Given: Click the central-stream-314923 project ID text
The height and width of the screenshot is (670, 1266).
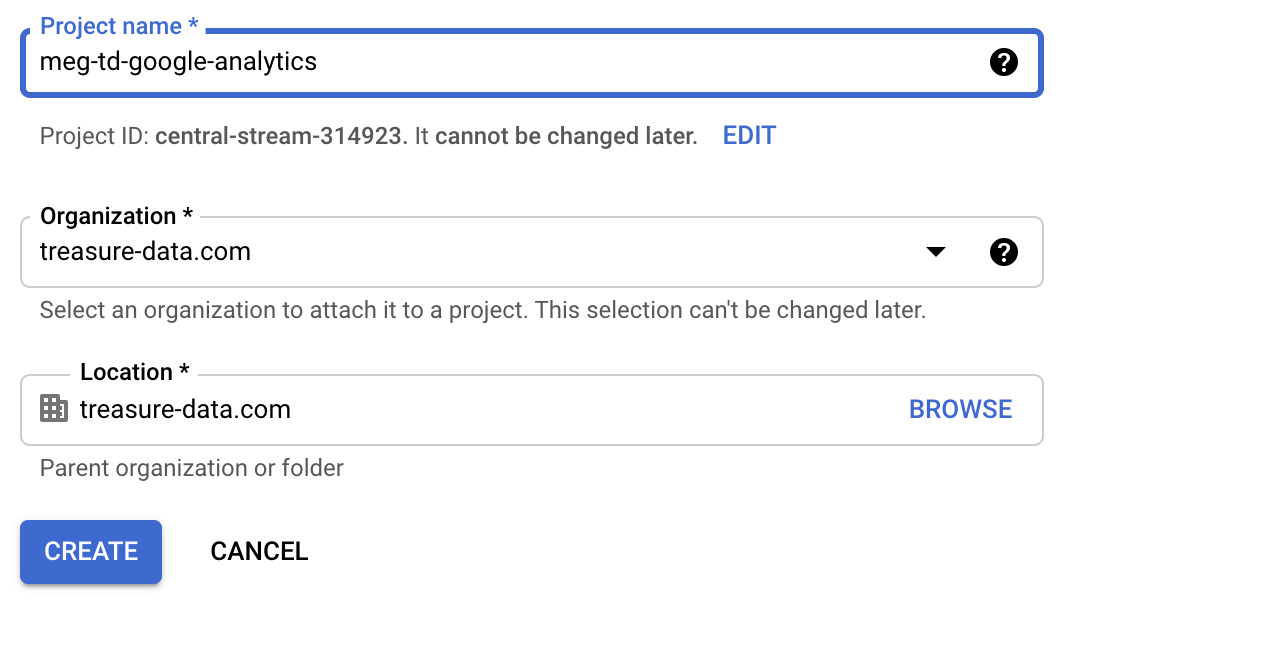Looking at the screenshot, I should [x=281, y=137].
